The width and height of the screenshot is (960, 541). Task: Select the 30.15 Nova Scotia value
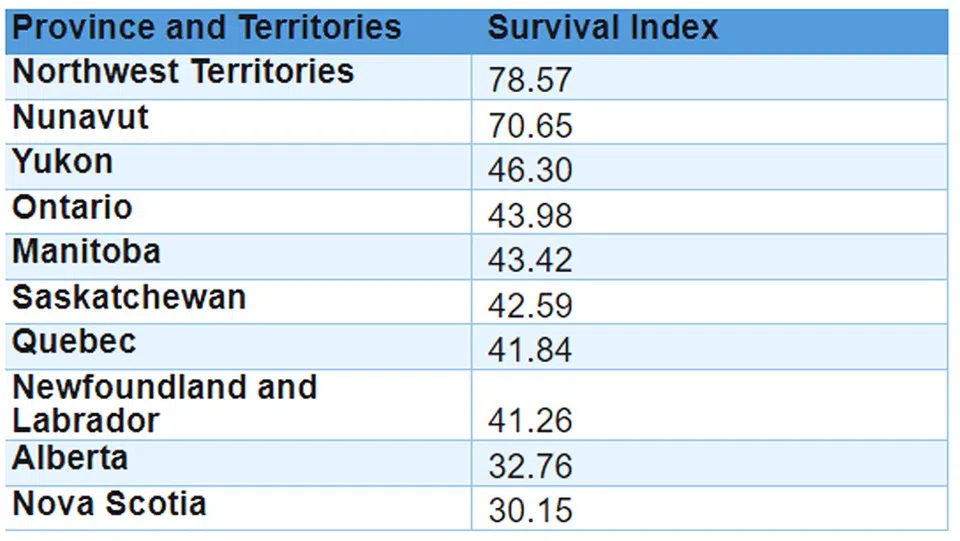pos(530,511)
